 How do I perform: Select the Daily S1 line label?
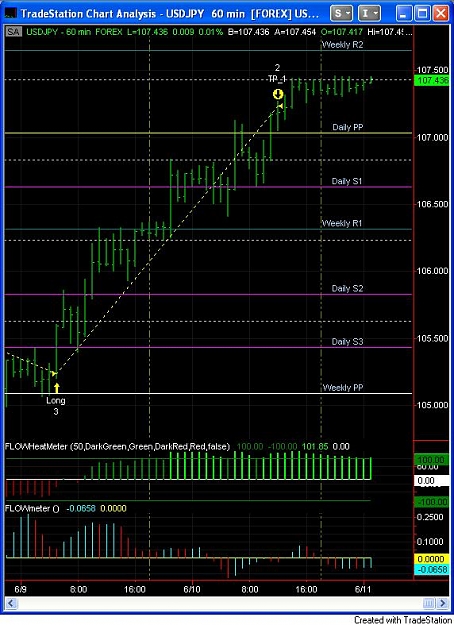[x=347, y=181]
